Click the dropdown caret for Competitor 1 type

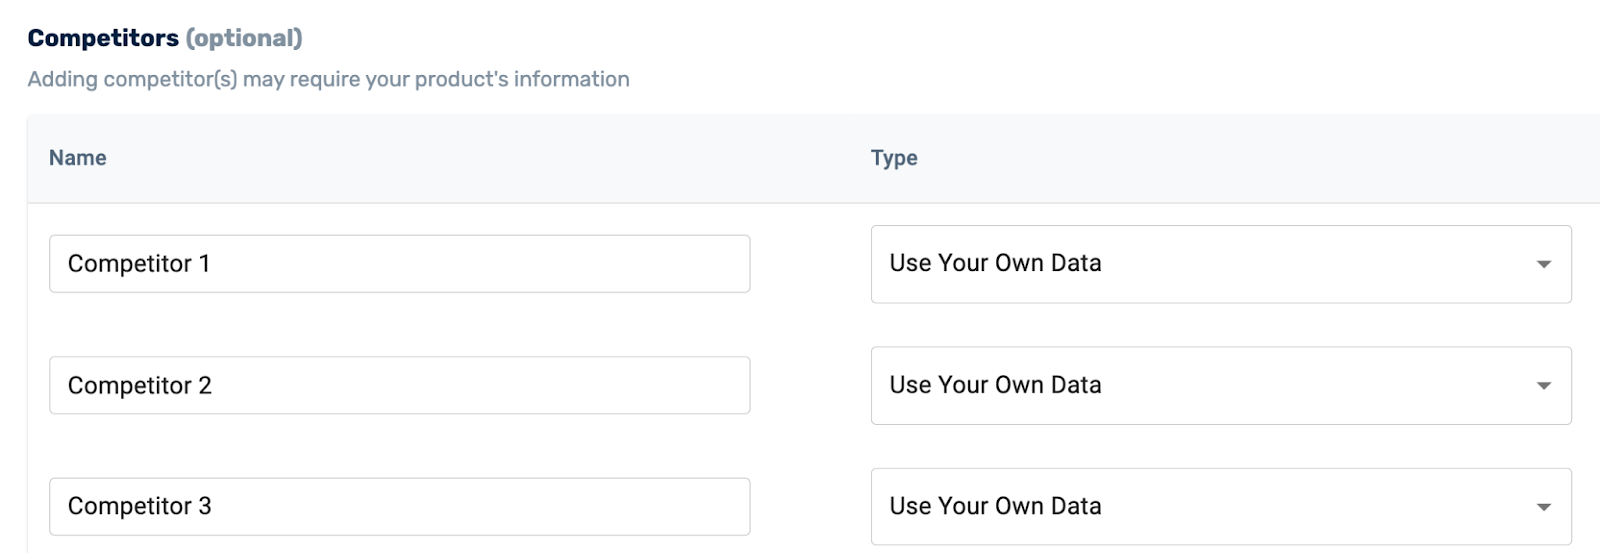pyautogui.click(x=1543, y=265)
